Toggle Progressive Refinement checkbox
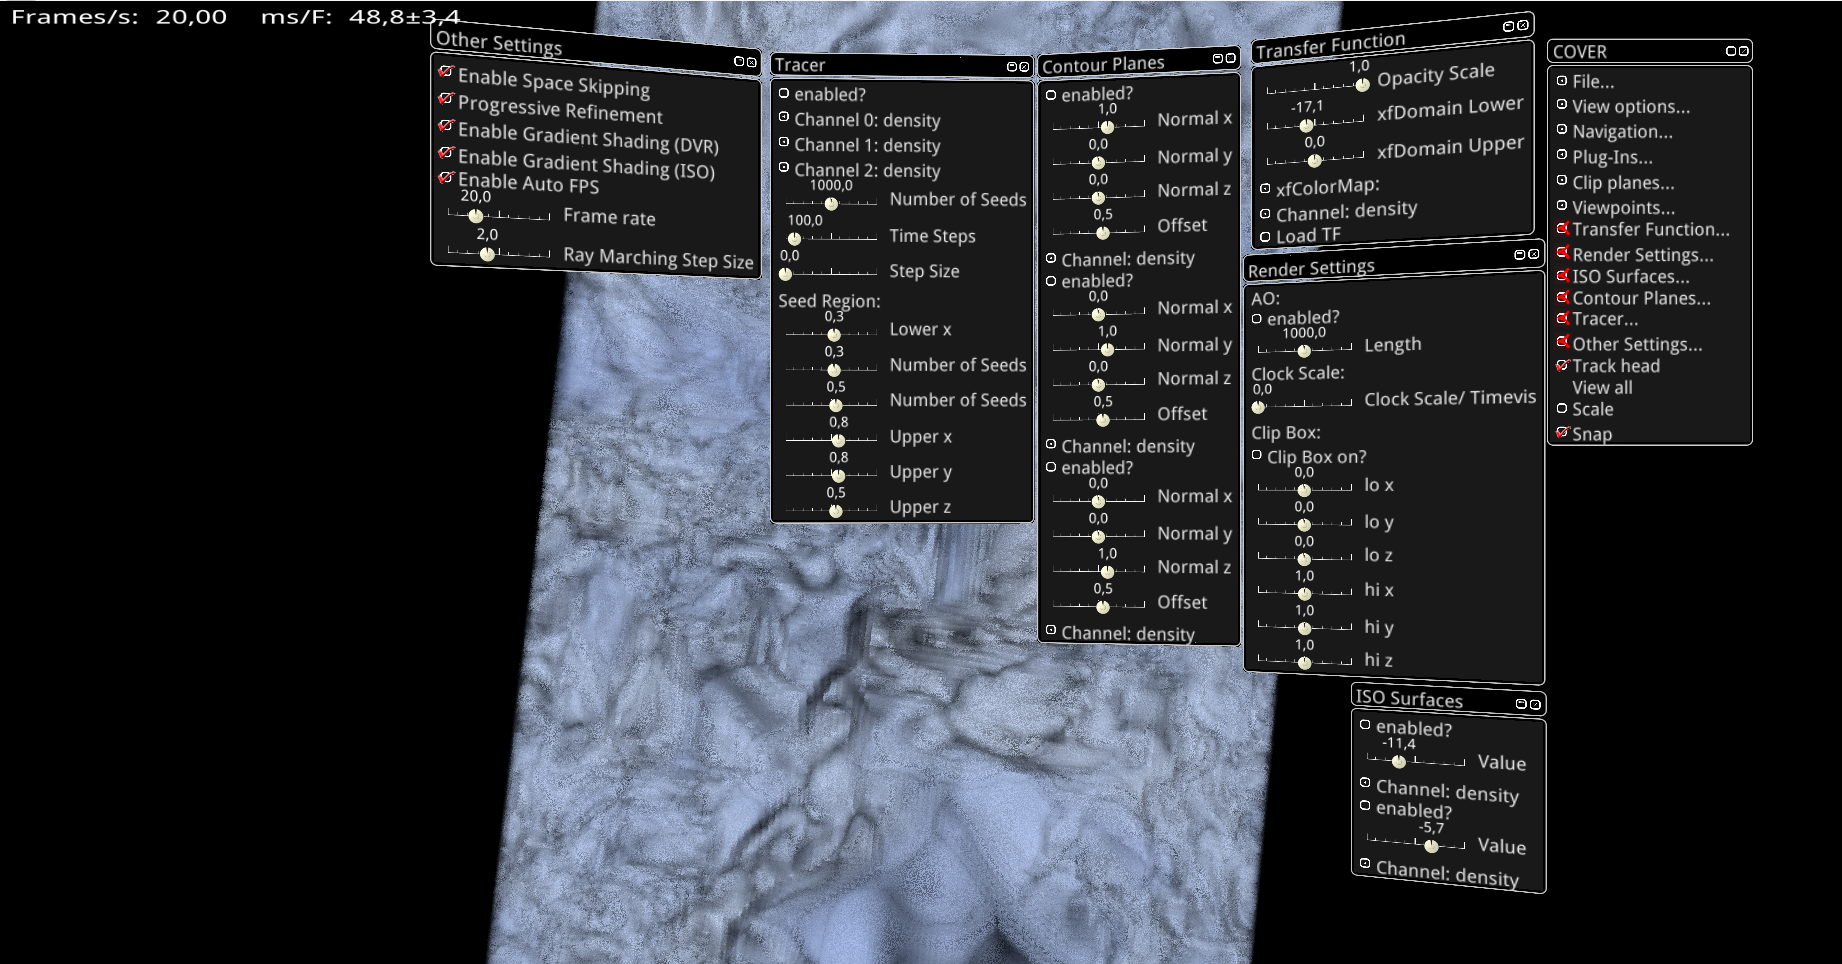Viewport: 1842px width, 964px height. click(x=446, y=99)
